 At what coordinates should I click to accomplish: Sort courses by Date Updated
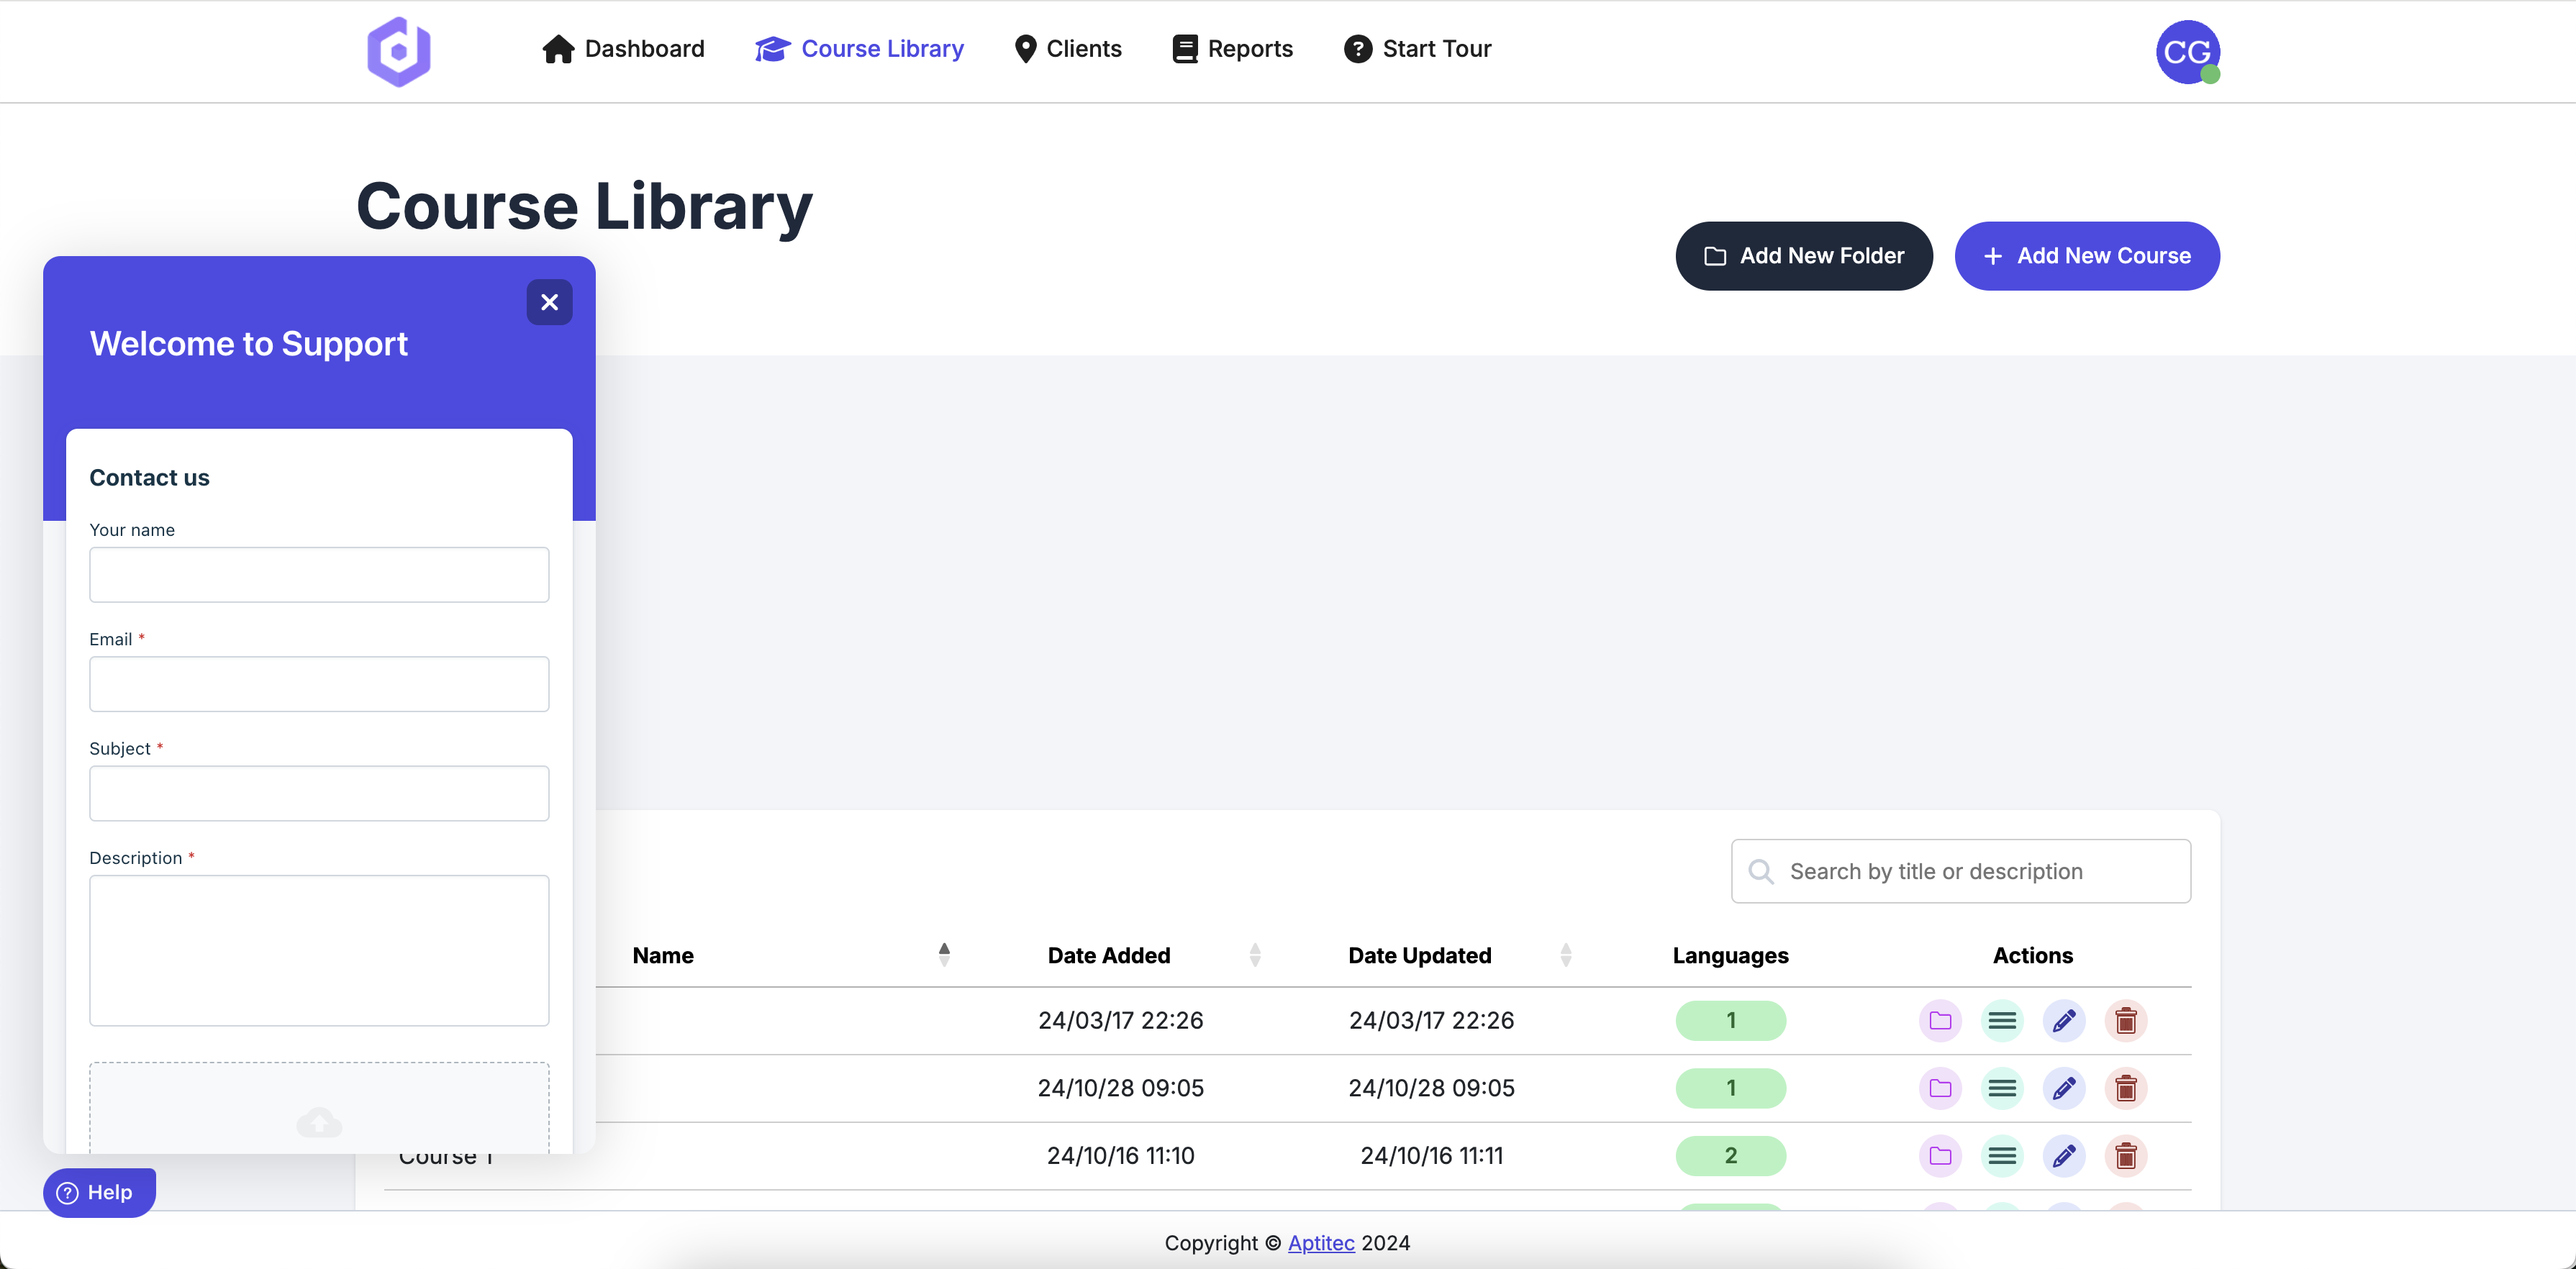(1565, 954)
